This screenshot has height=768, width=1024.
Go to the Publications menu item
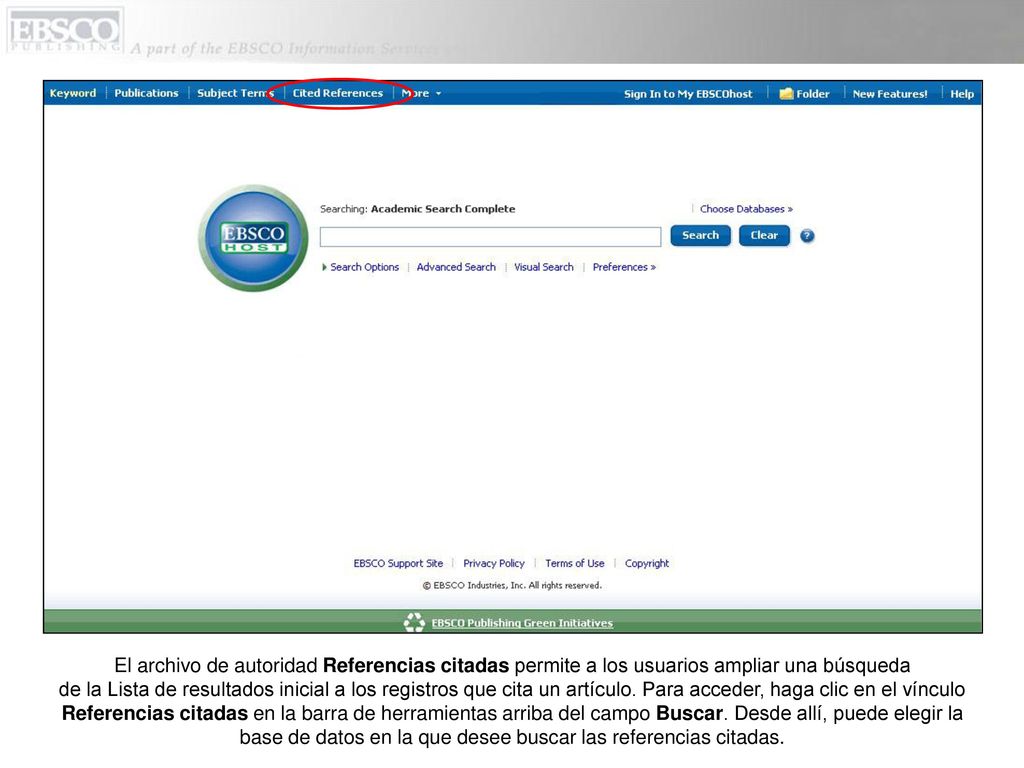146,93
